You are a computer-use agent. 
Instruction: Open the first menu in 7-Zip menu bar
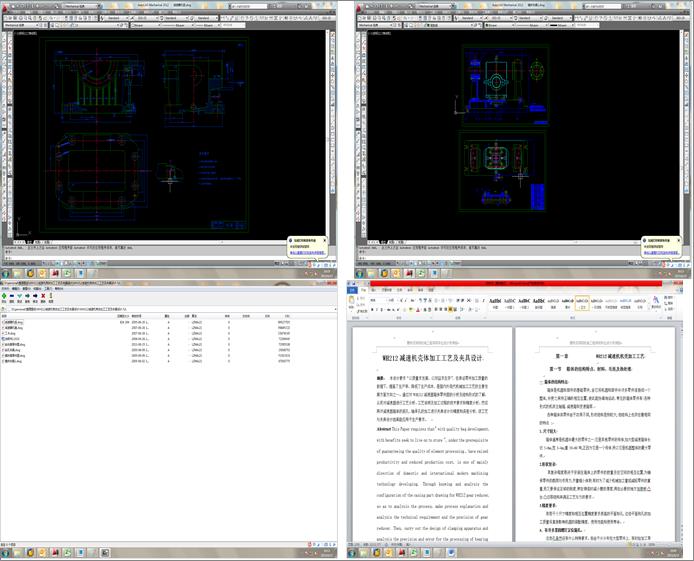6,290
